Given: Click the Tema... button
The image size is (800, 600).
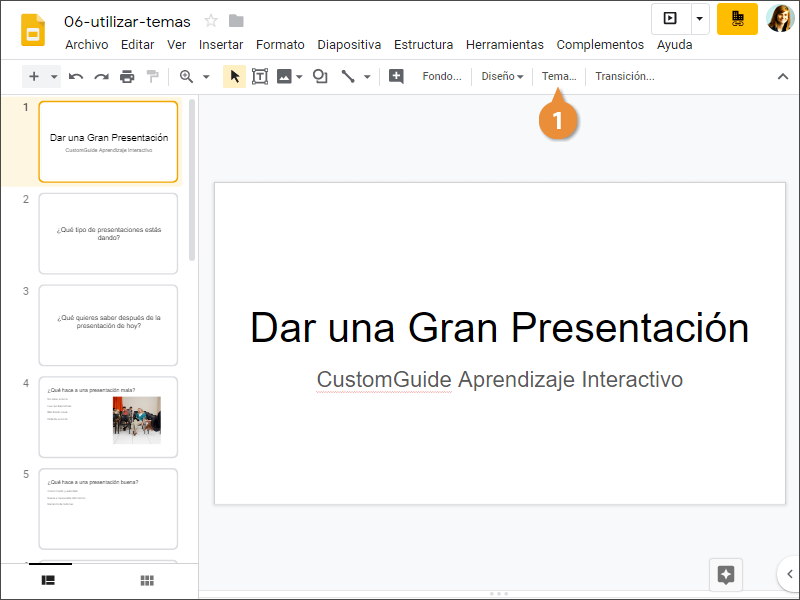Looking at the screenshot, I should [x=559, y=76].
